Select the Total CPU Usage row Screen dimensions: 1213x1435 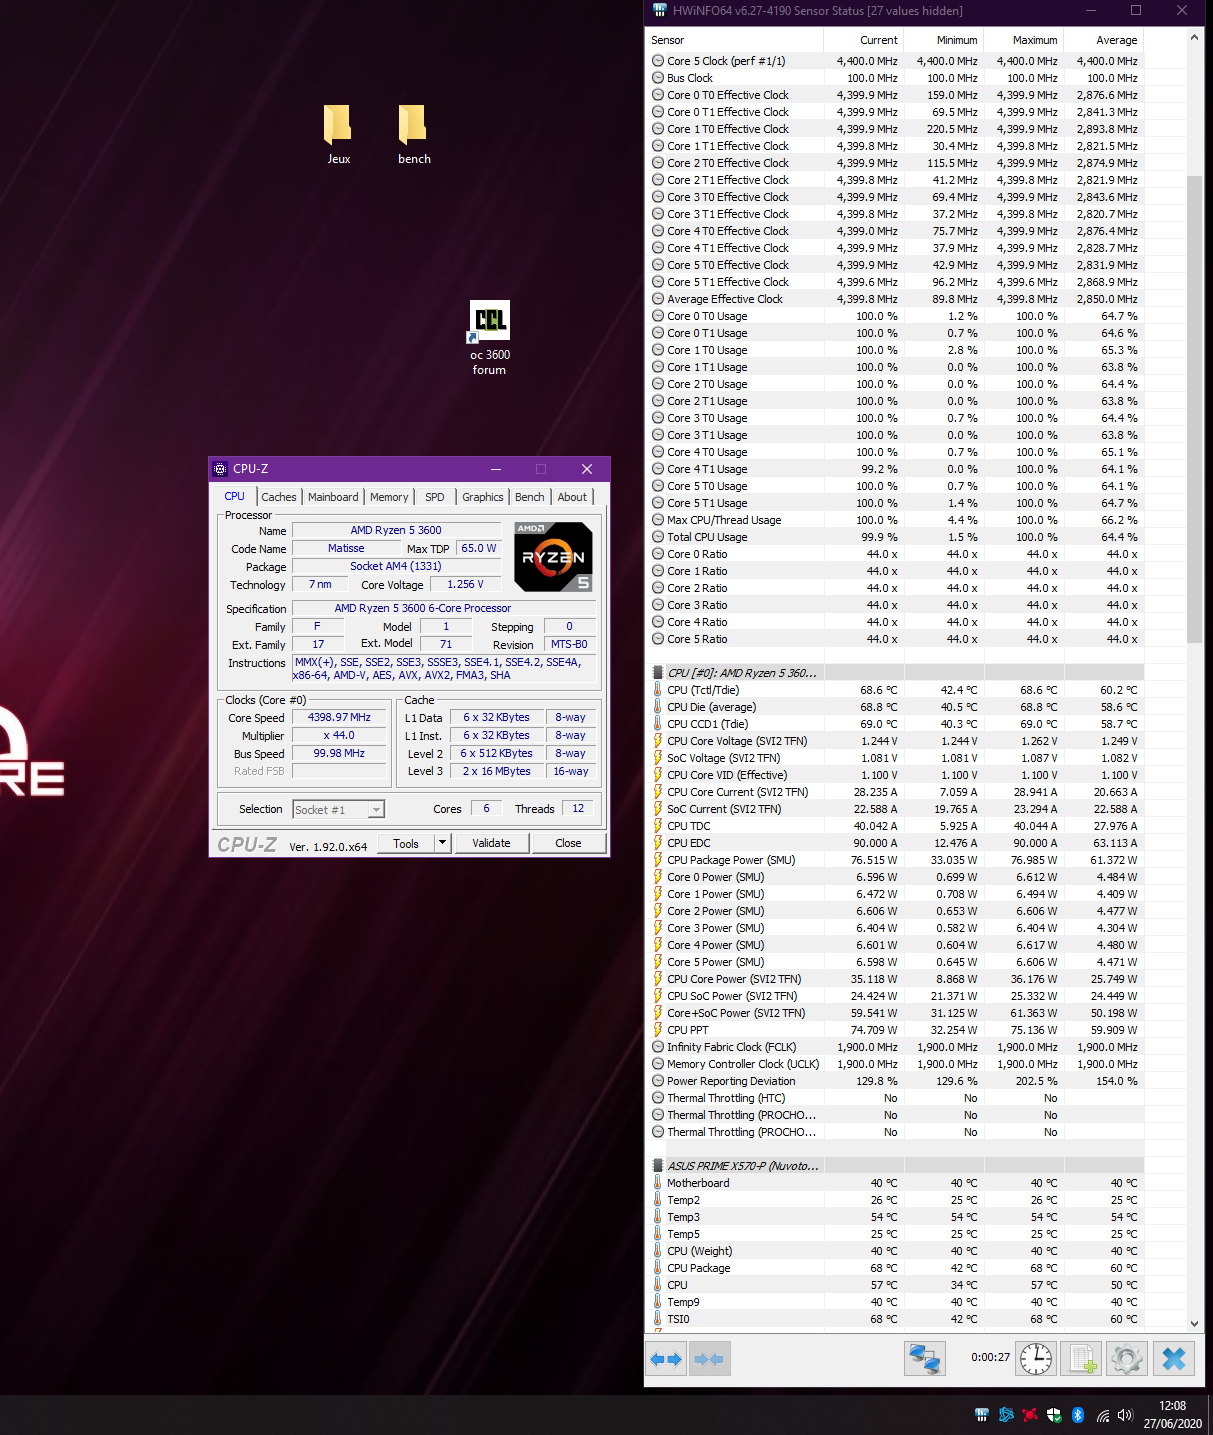pos(895,537)
